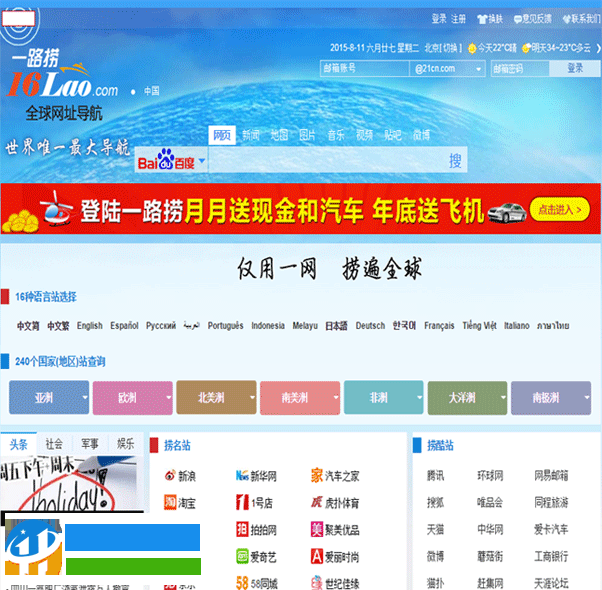Expand the 非洲 continent dropdown arrow
Image resolution: width=602 pixels, height=590 pixels.
tap(420, 397)
